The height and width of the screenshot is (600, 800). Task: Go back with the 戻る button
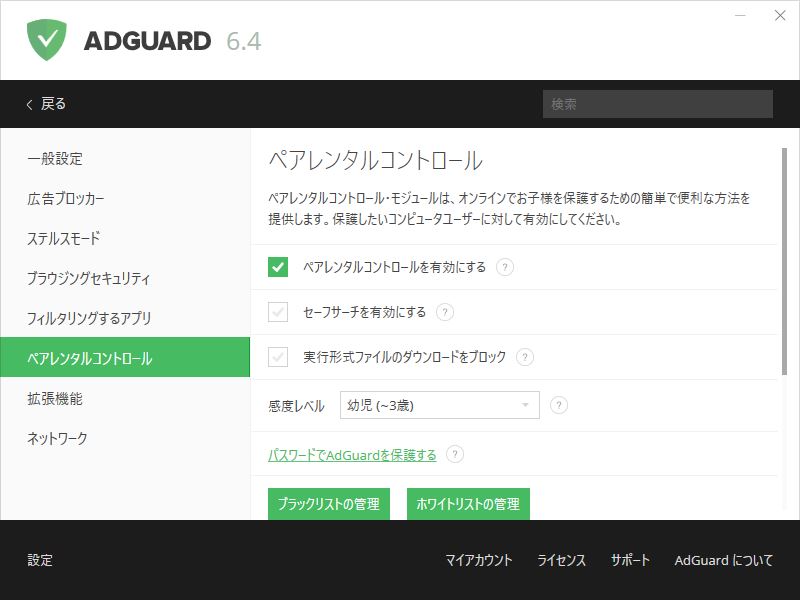46,104
